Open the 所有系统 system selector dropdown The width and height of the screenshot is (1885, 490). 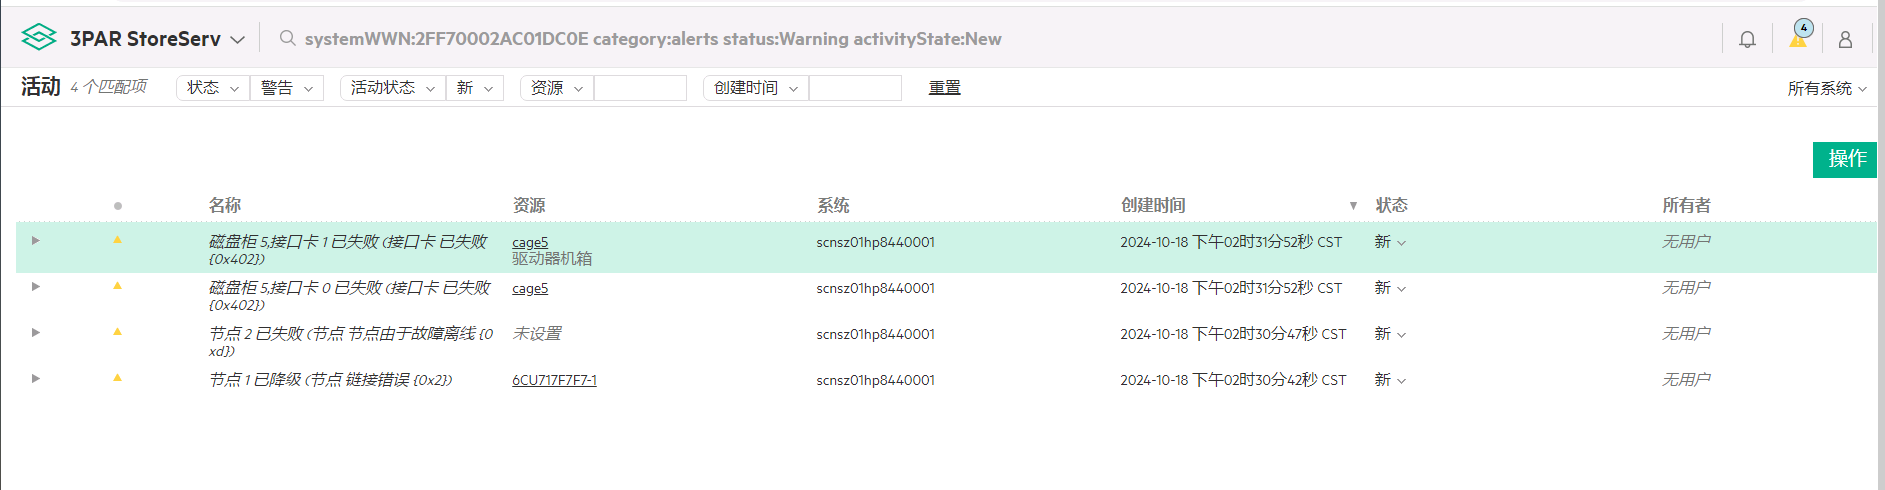[x=1826, y=88]
